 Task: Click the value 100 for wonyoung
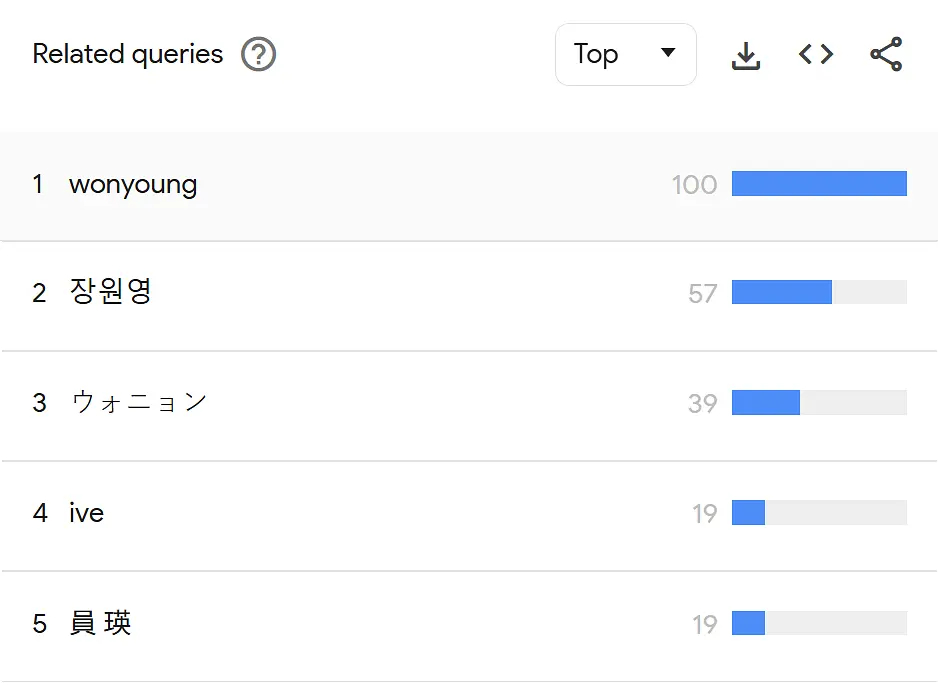pos(694,184)
